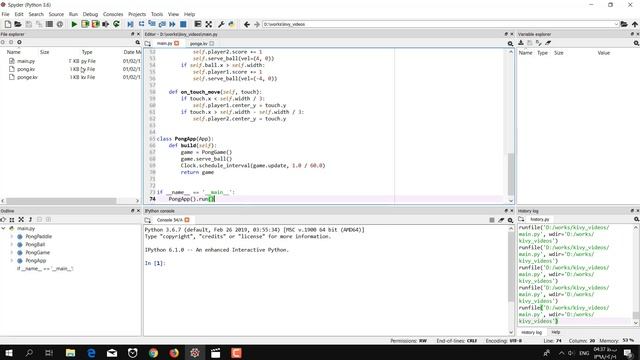Open the Source menu

click(56, 14)
